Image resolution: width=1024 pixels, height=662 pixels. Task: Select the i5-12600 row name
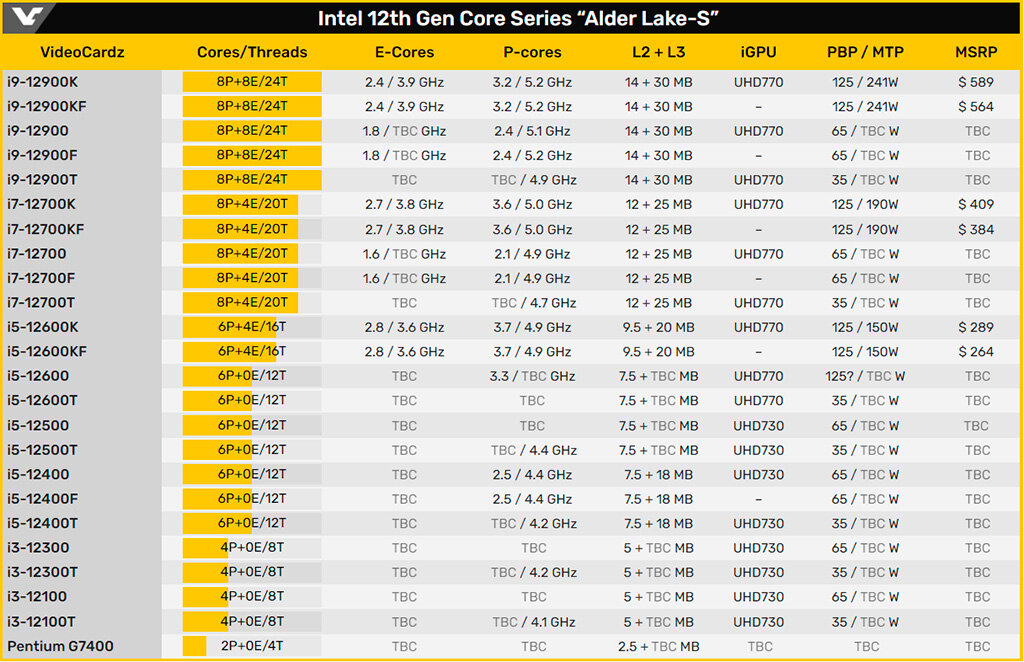point(38,376)
